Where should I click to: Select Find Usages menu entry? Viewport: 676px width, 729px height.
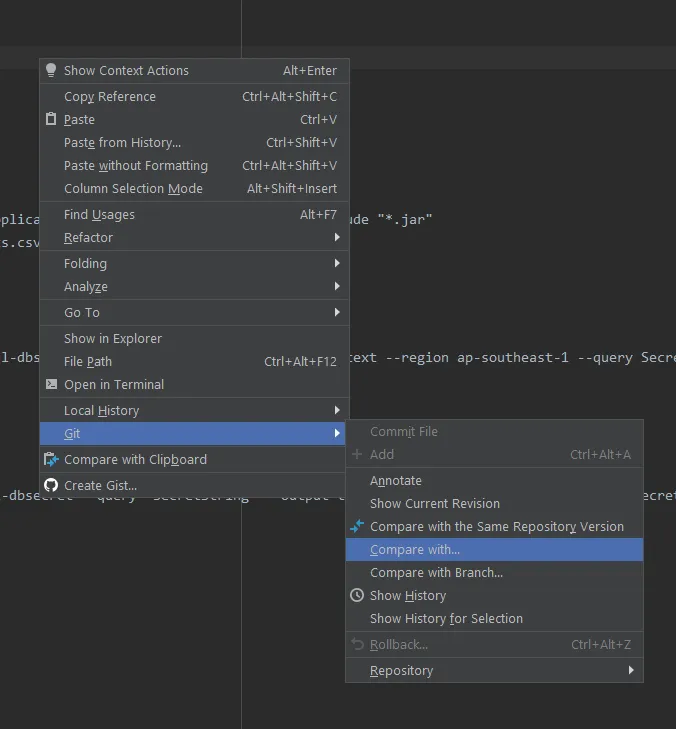click(x=99, y=214)
